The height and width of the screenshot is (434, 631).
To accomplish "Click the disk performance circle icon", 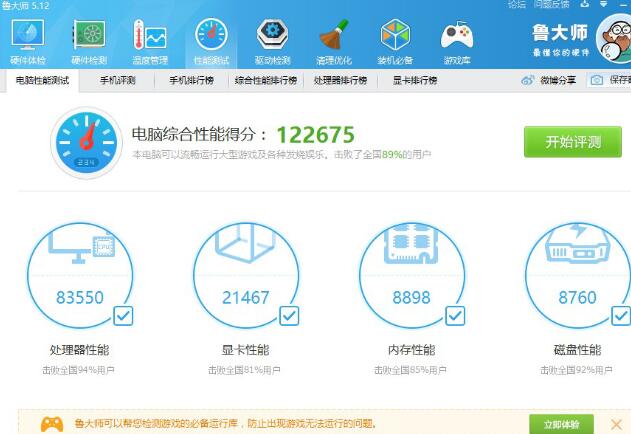I will coord(578,275).
